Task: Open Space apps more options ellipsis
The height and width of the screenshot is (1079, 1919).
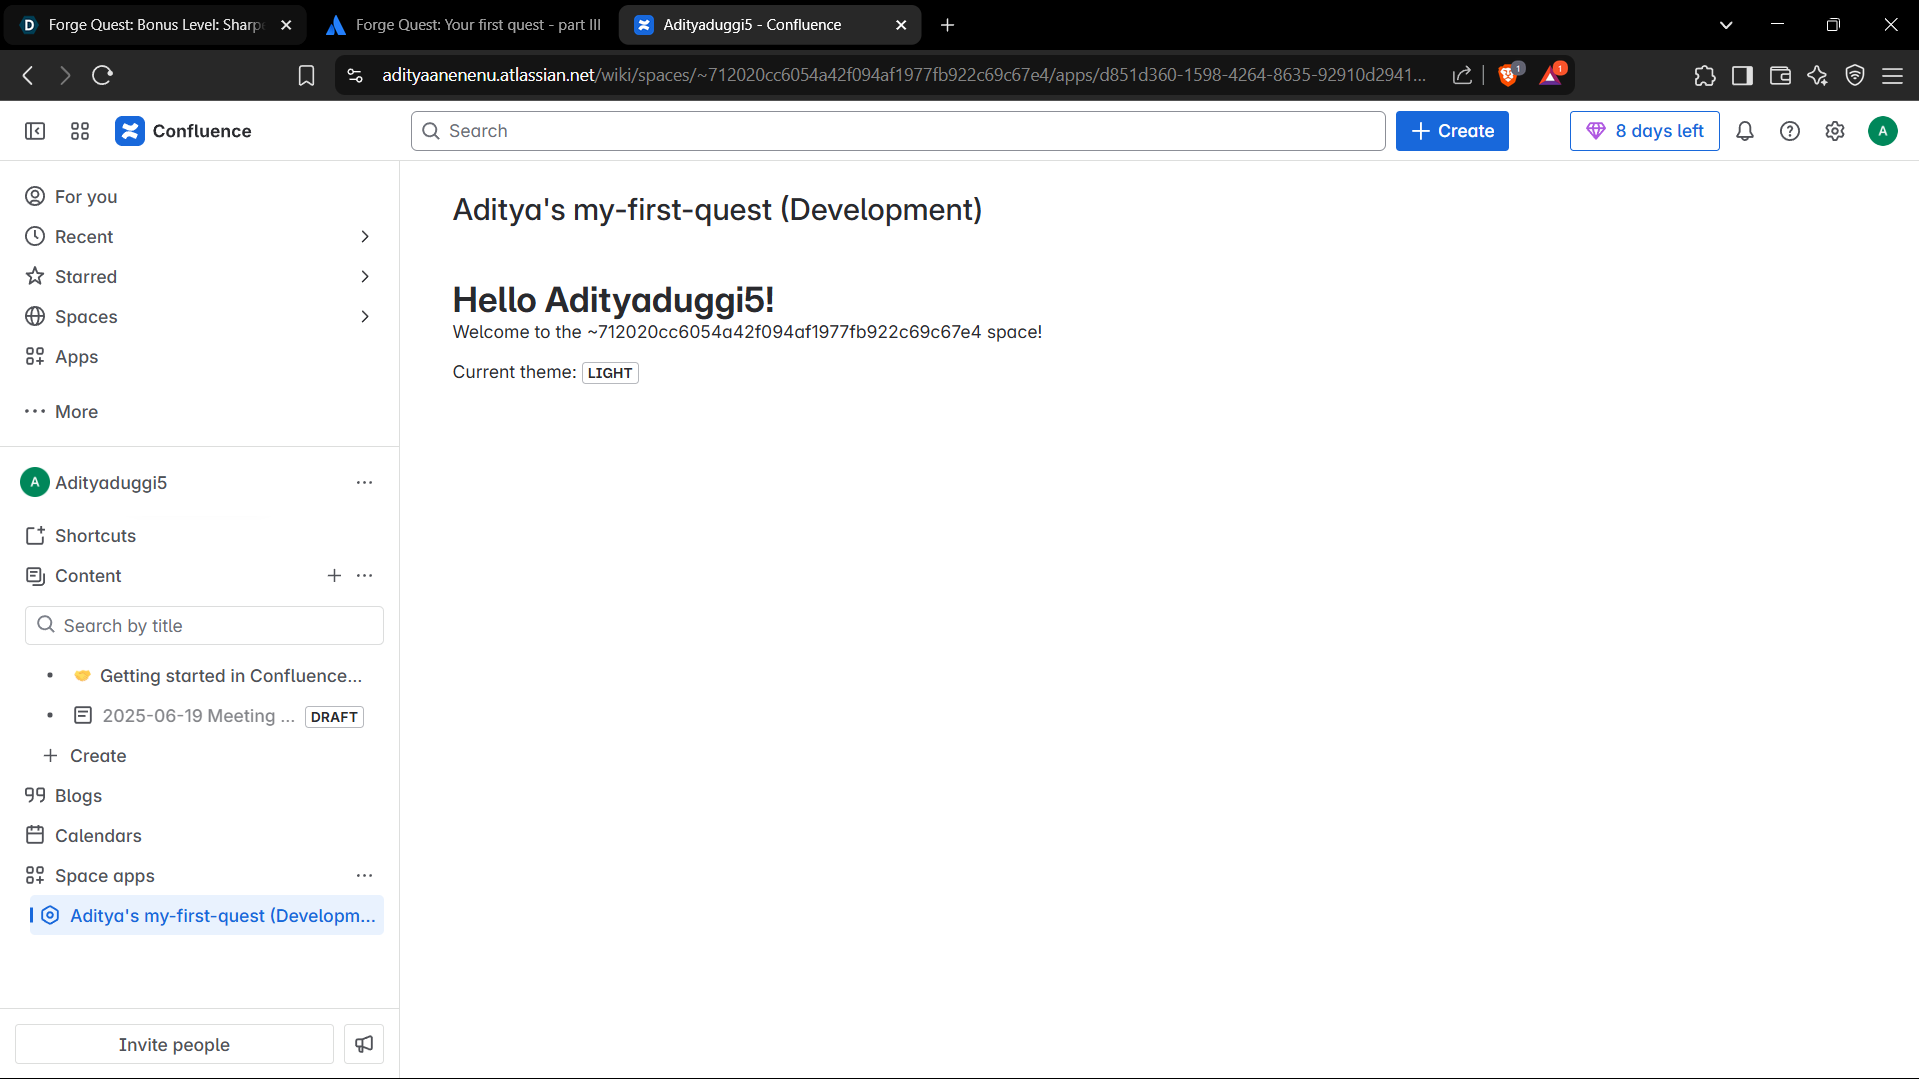Action: coord(364,875)
